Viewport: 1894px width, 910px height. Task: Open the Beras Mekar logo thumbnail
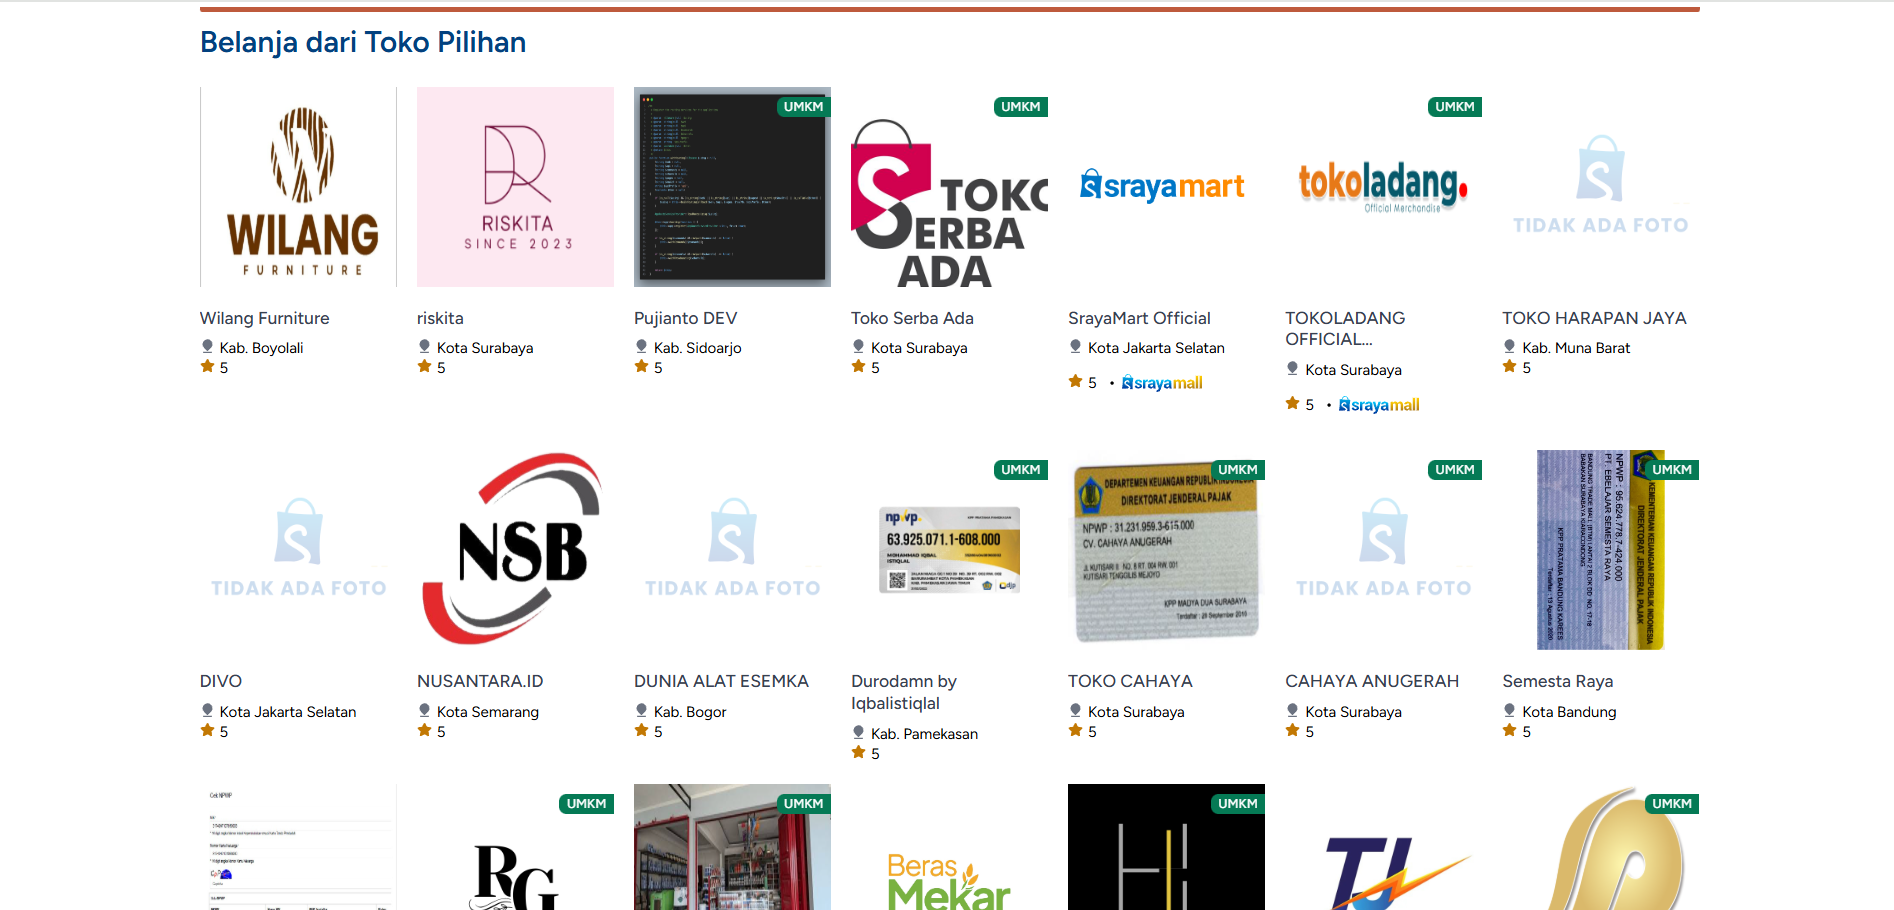pyautogui.click(x=949, y=847)
